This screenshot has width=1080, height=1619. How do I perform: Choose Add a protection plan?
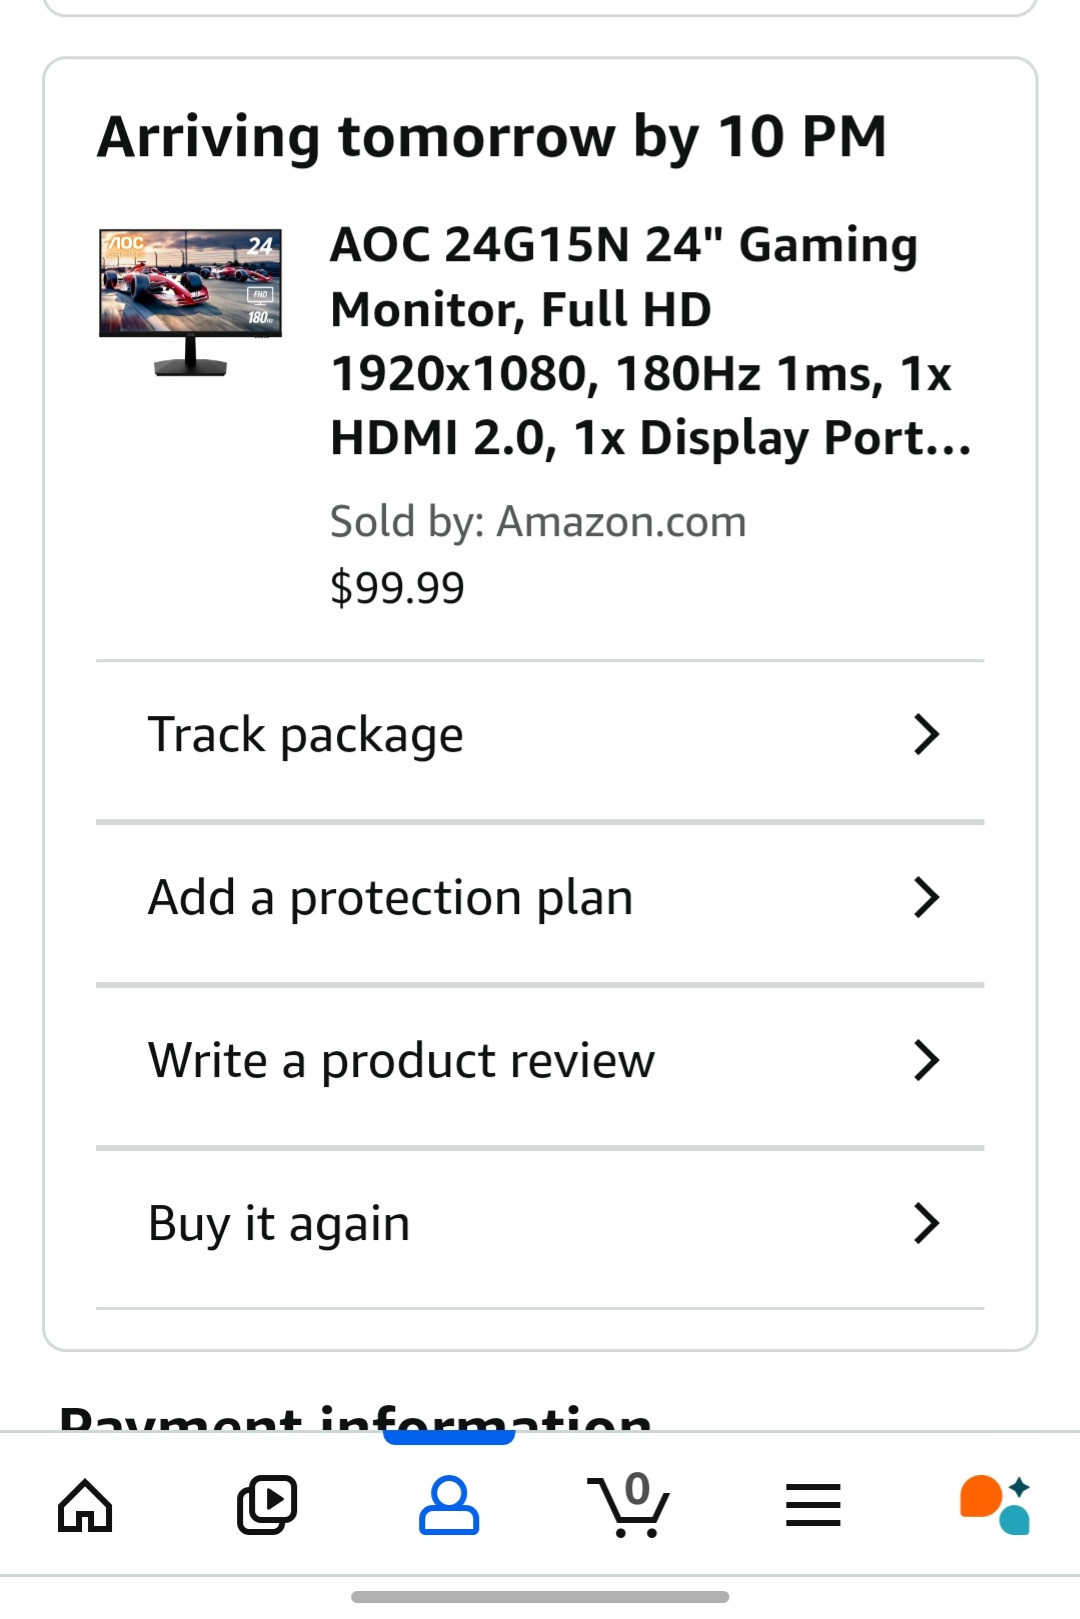[x=390, y=898]
